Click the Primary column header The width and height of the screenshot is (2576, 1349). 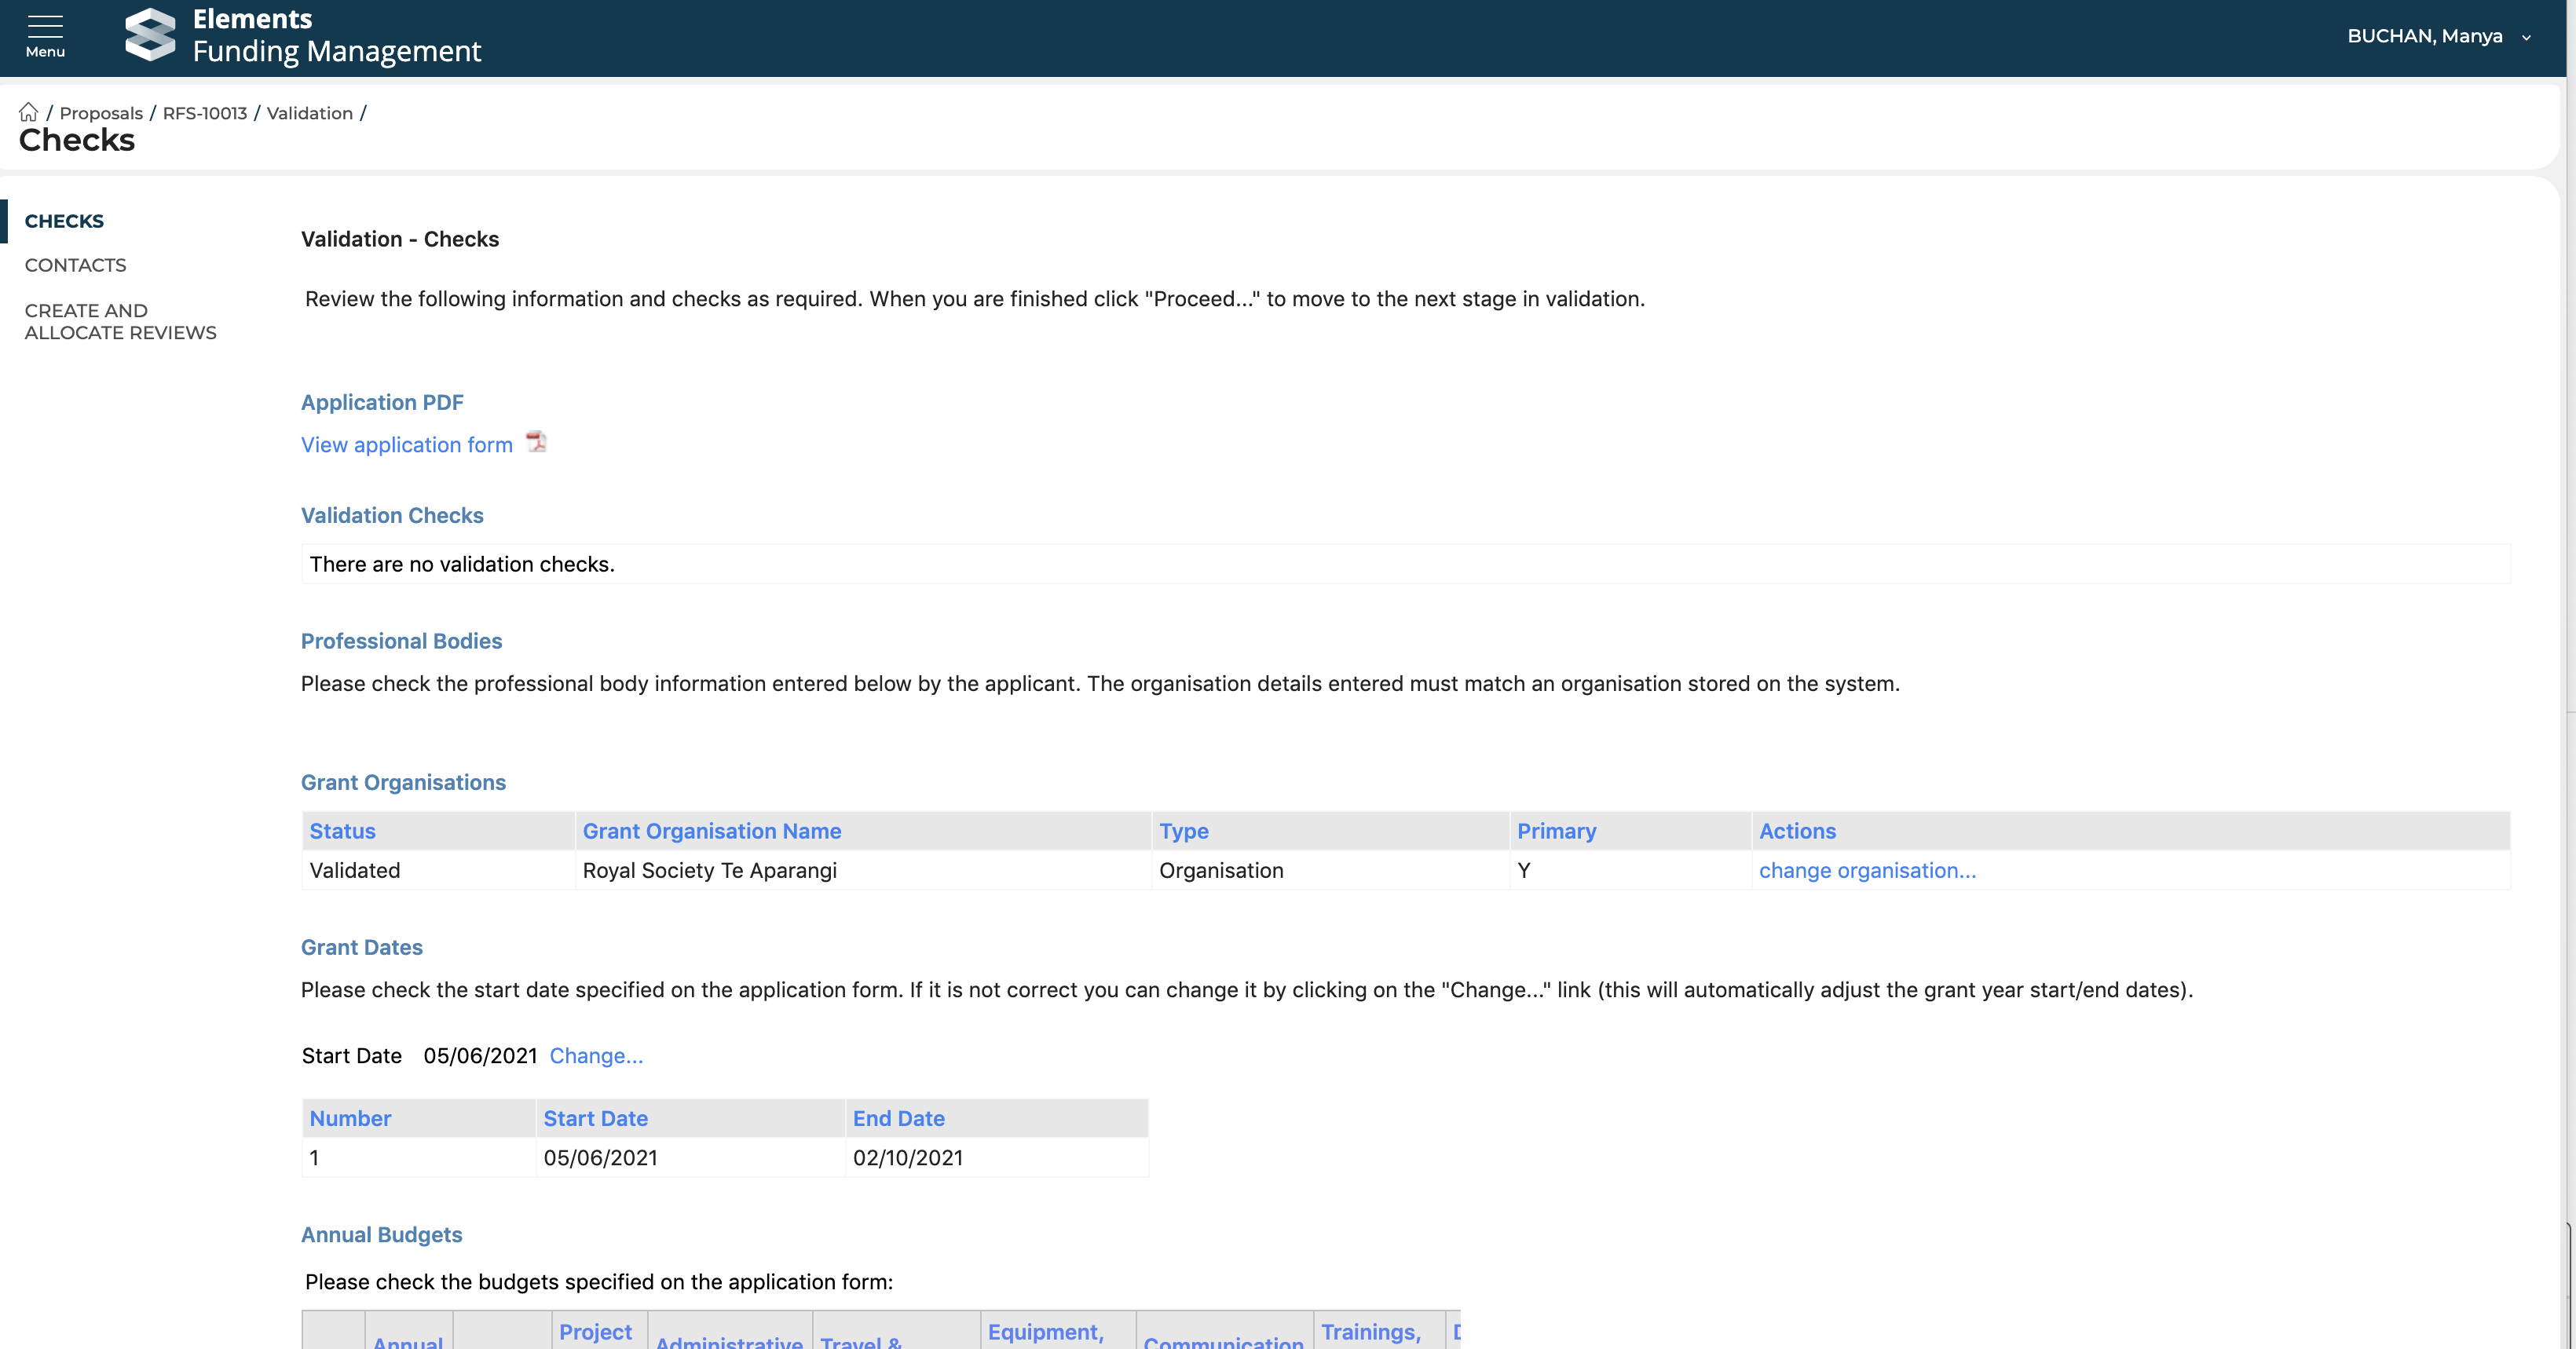click(1556, 831)
